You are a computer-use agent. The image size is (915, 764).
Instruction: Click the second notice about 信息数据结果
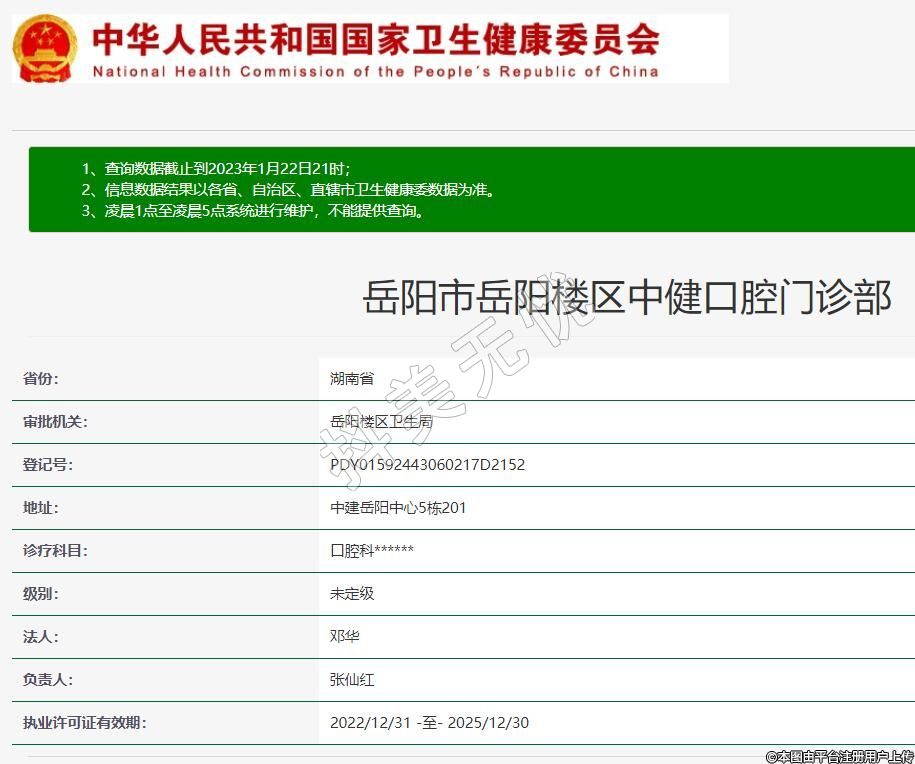(x=288, y=189)
